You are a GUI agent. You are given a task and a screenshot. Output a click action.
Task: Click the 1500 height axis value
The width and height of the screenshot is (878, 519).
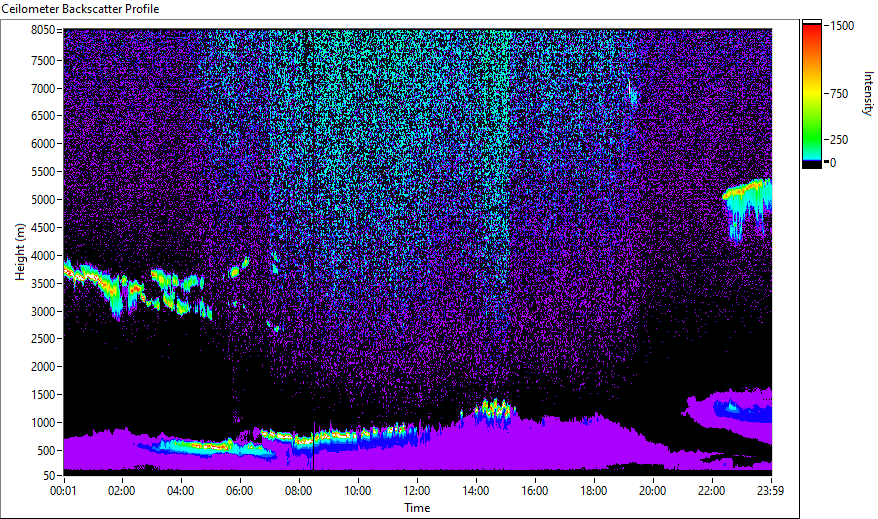43,395
